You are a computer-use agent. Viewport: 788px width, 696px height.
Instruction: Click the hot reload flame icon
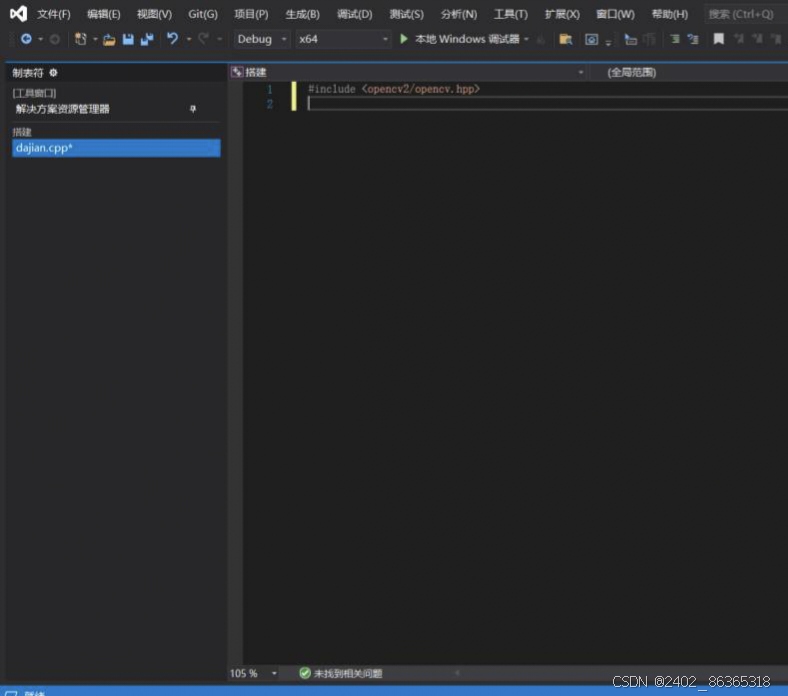[x=541, y=39]
